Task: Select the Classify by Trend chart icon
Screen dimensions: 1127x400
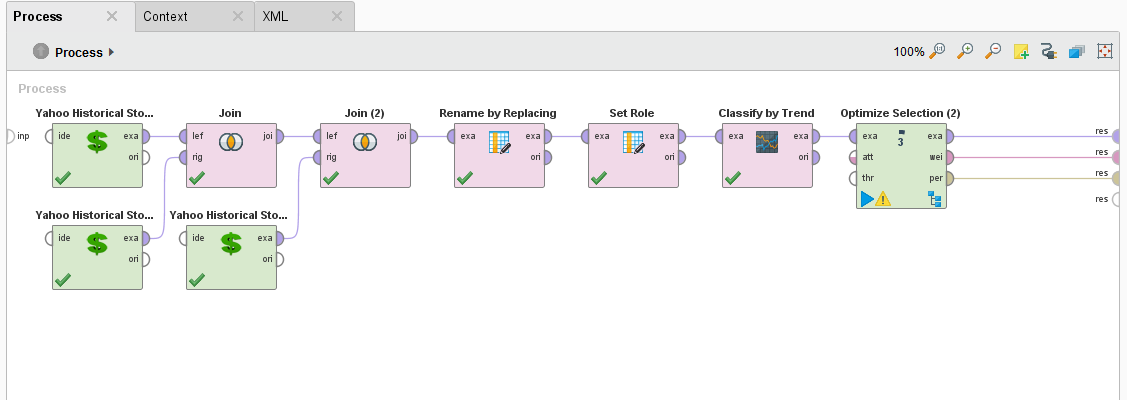Action: pos(767,142)
